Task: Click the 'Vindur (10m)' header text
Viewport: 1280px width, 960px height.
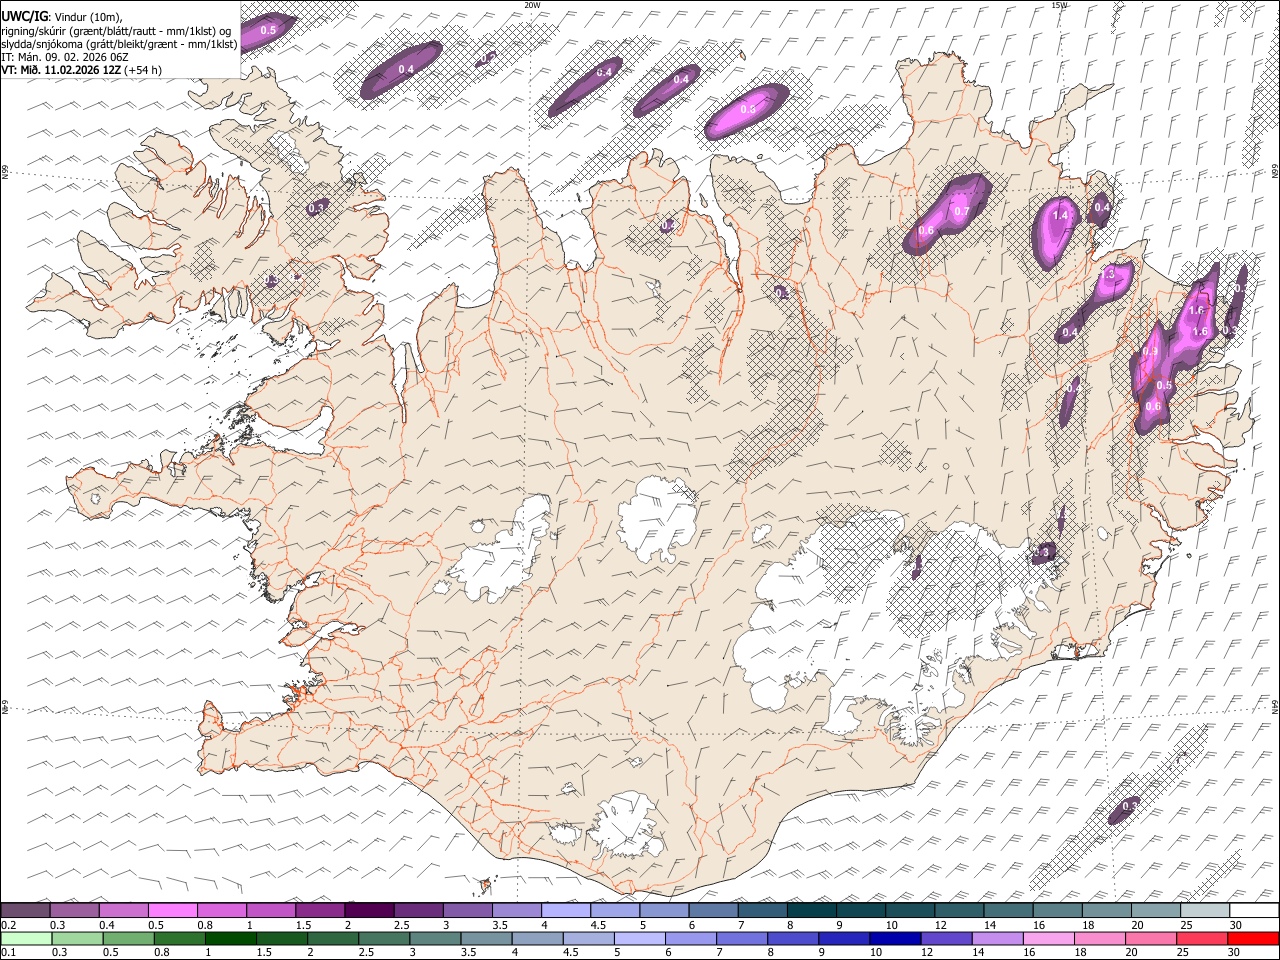Action: (x=88, y=17)
